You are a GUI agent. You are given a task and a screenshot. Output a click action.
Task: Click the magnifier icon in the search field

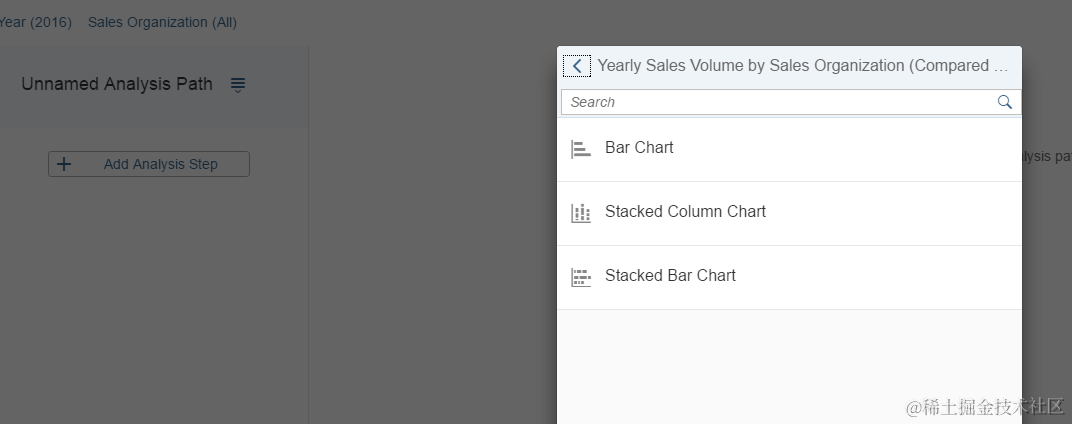1004,102
